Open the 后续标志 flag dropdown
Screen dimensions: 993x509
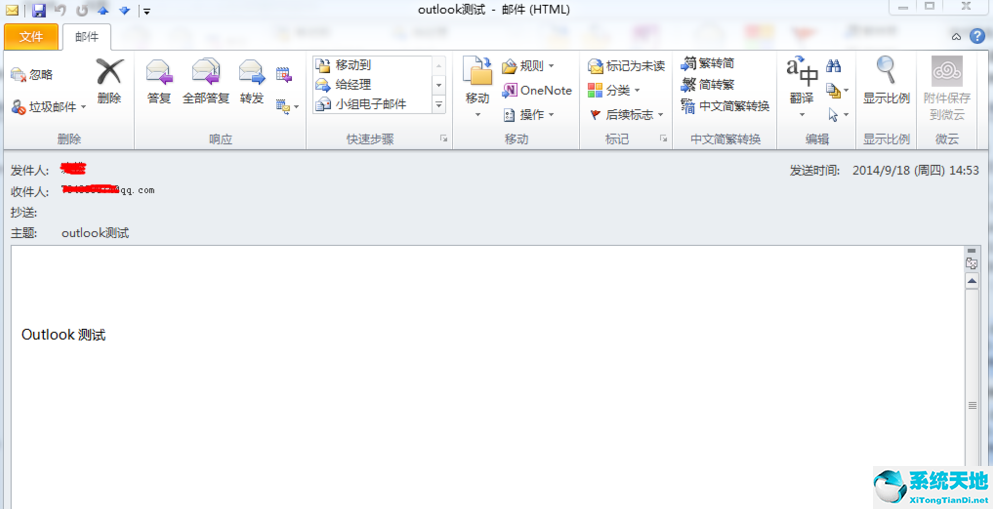point(626,115)
